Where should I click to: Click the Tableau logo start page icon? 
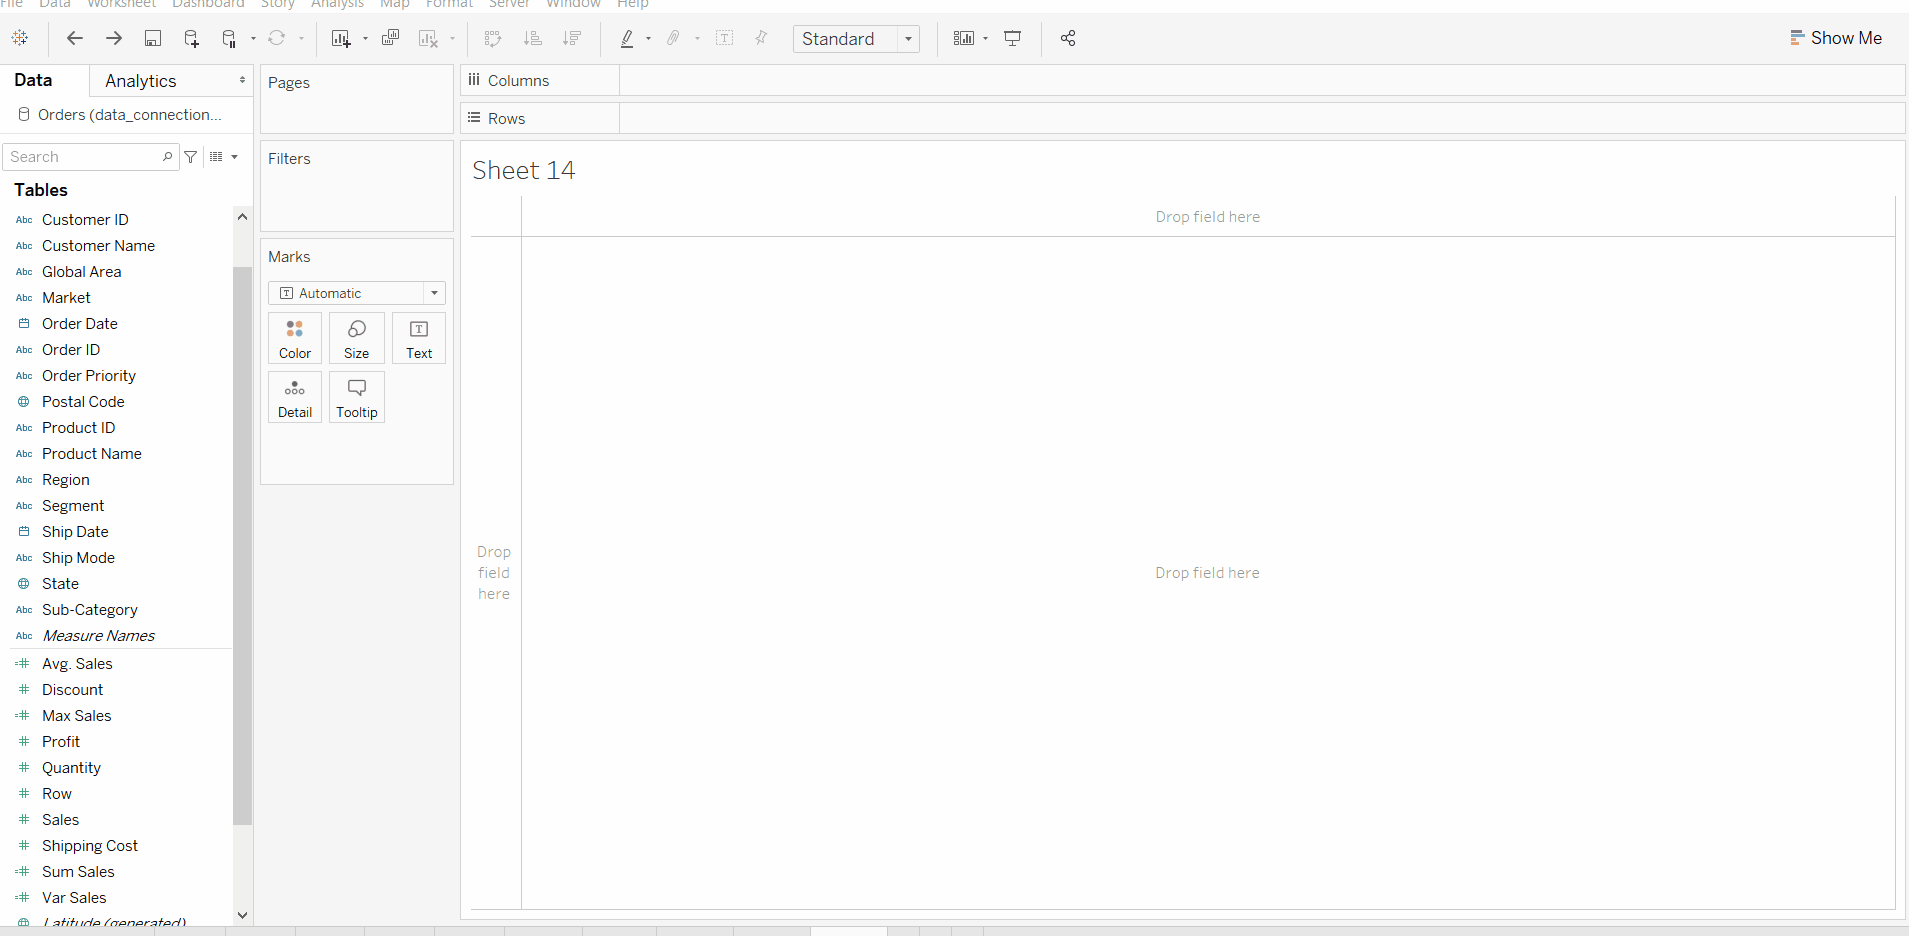click(20, 38)
